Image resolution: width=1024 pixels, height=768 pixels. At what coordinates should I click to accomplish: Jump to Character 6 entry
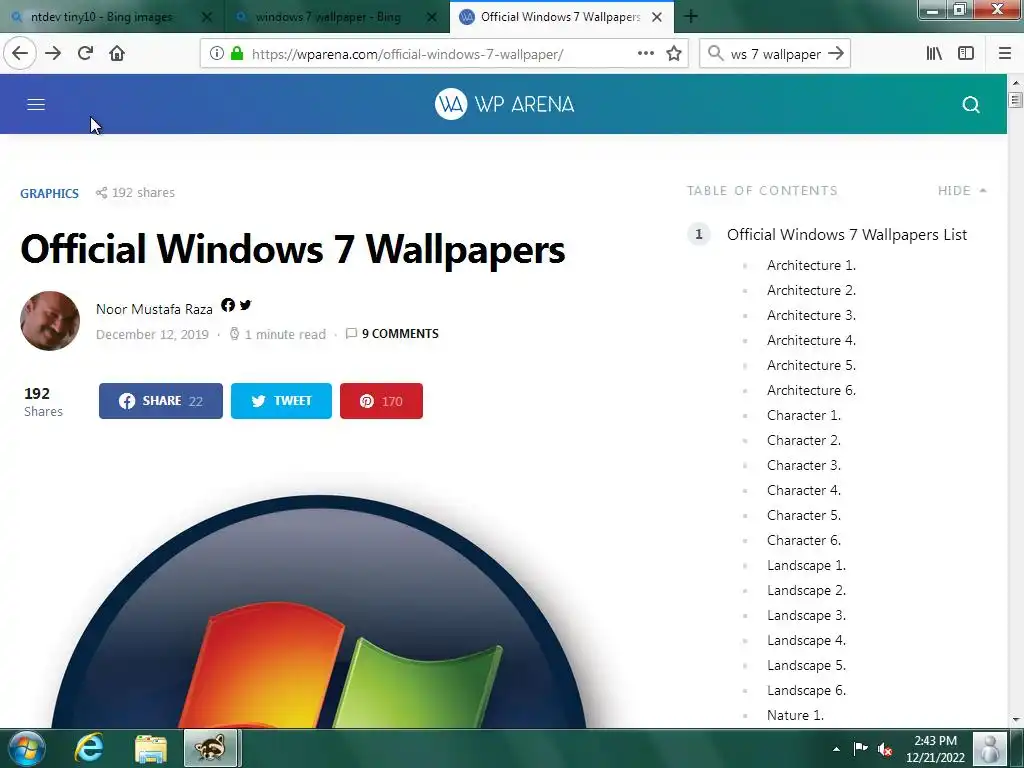click(x=803, y=541)
